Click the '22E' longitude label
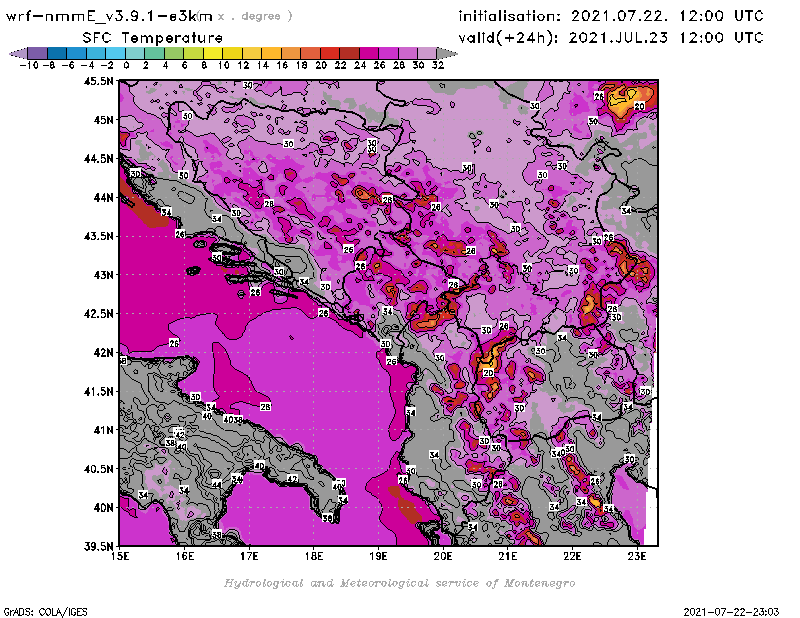The width and height of the screenshot is (800, 618). [x=572, y=556]
